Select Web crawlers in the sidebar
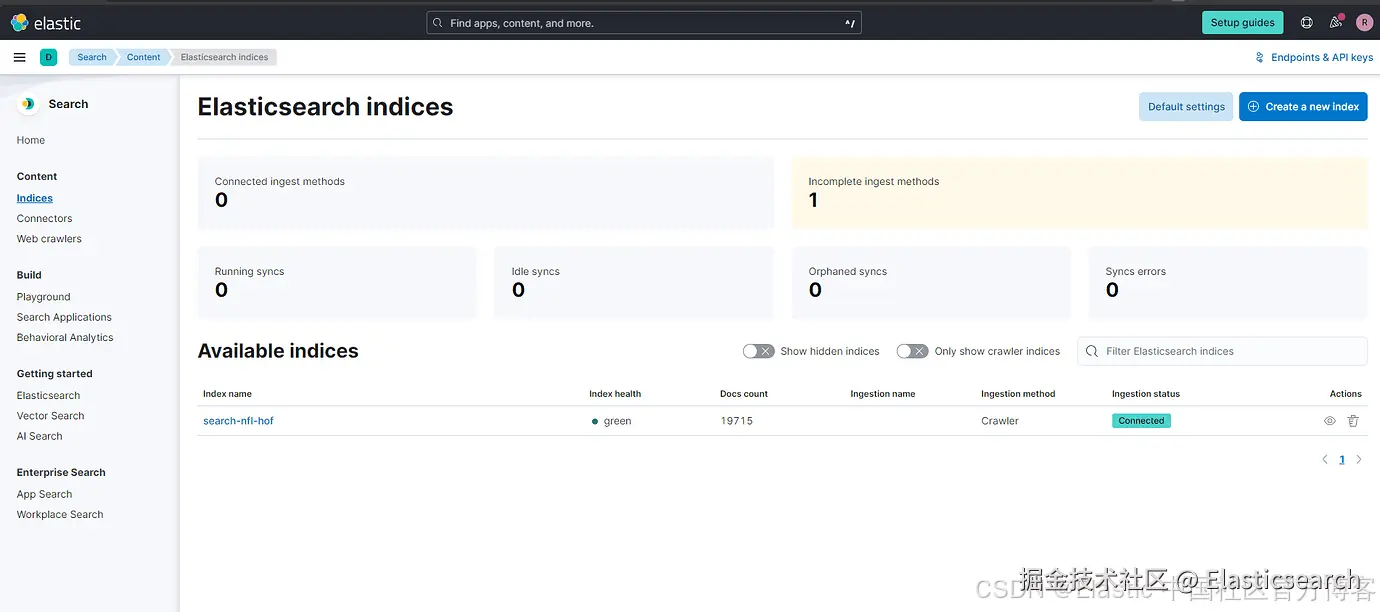Image resolution: width=1380 pixels, height=612 pixels. [x=49, y=239]
